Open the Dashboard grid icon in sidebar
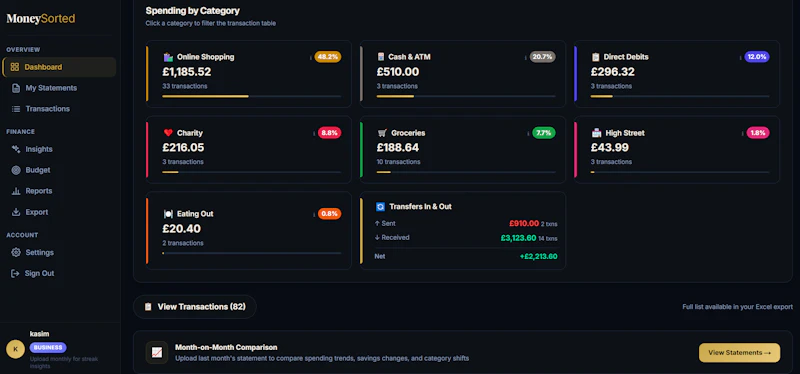 coord(15,67)
